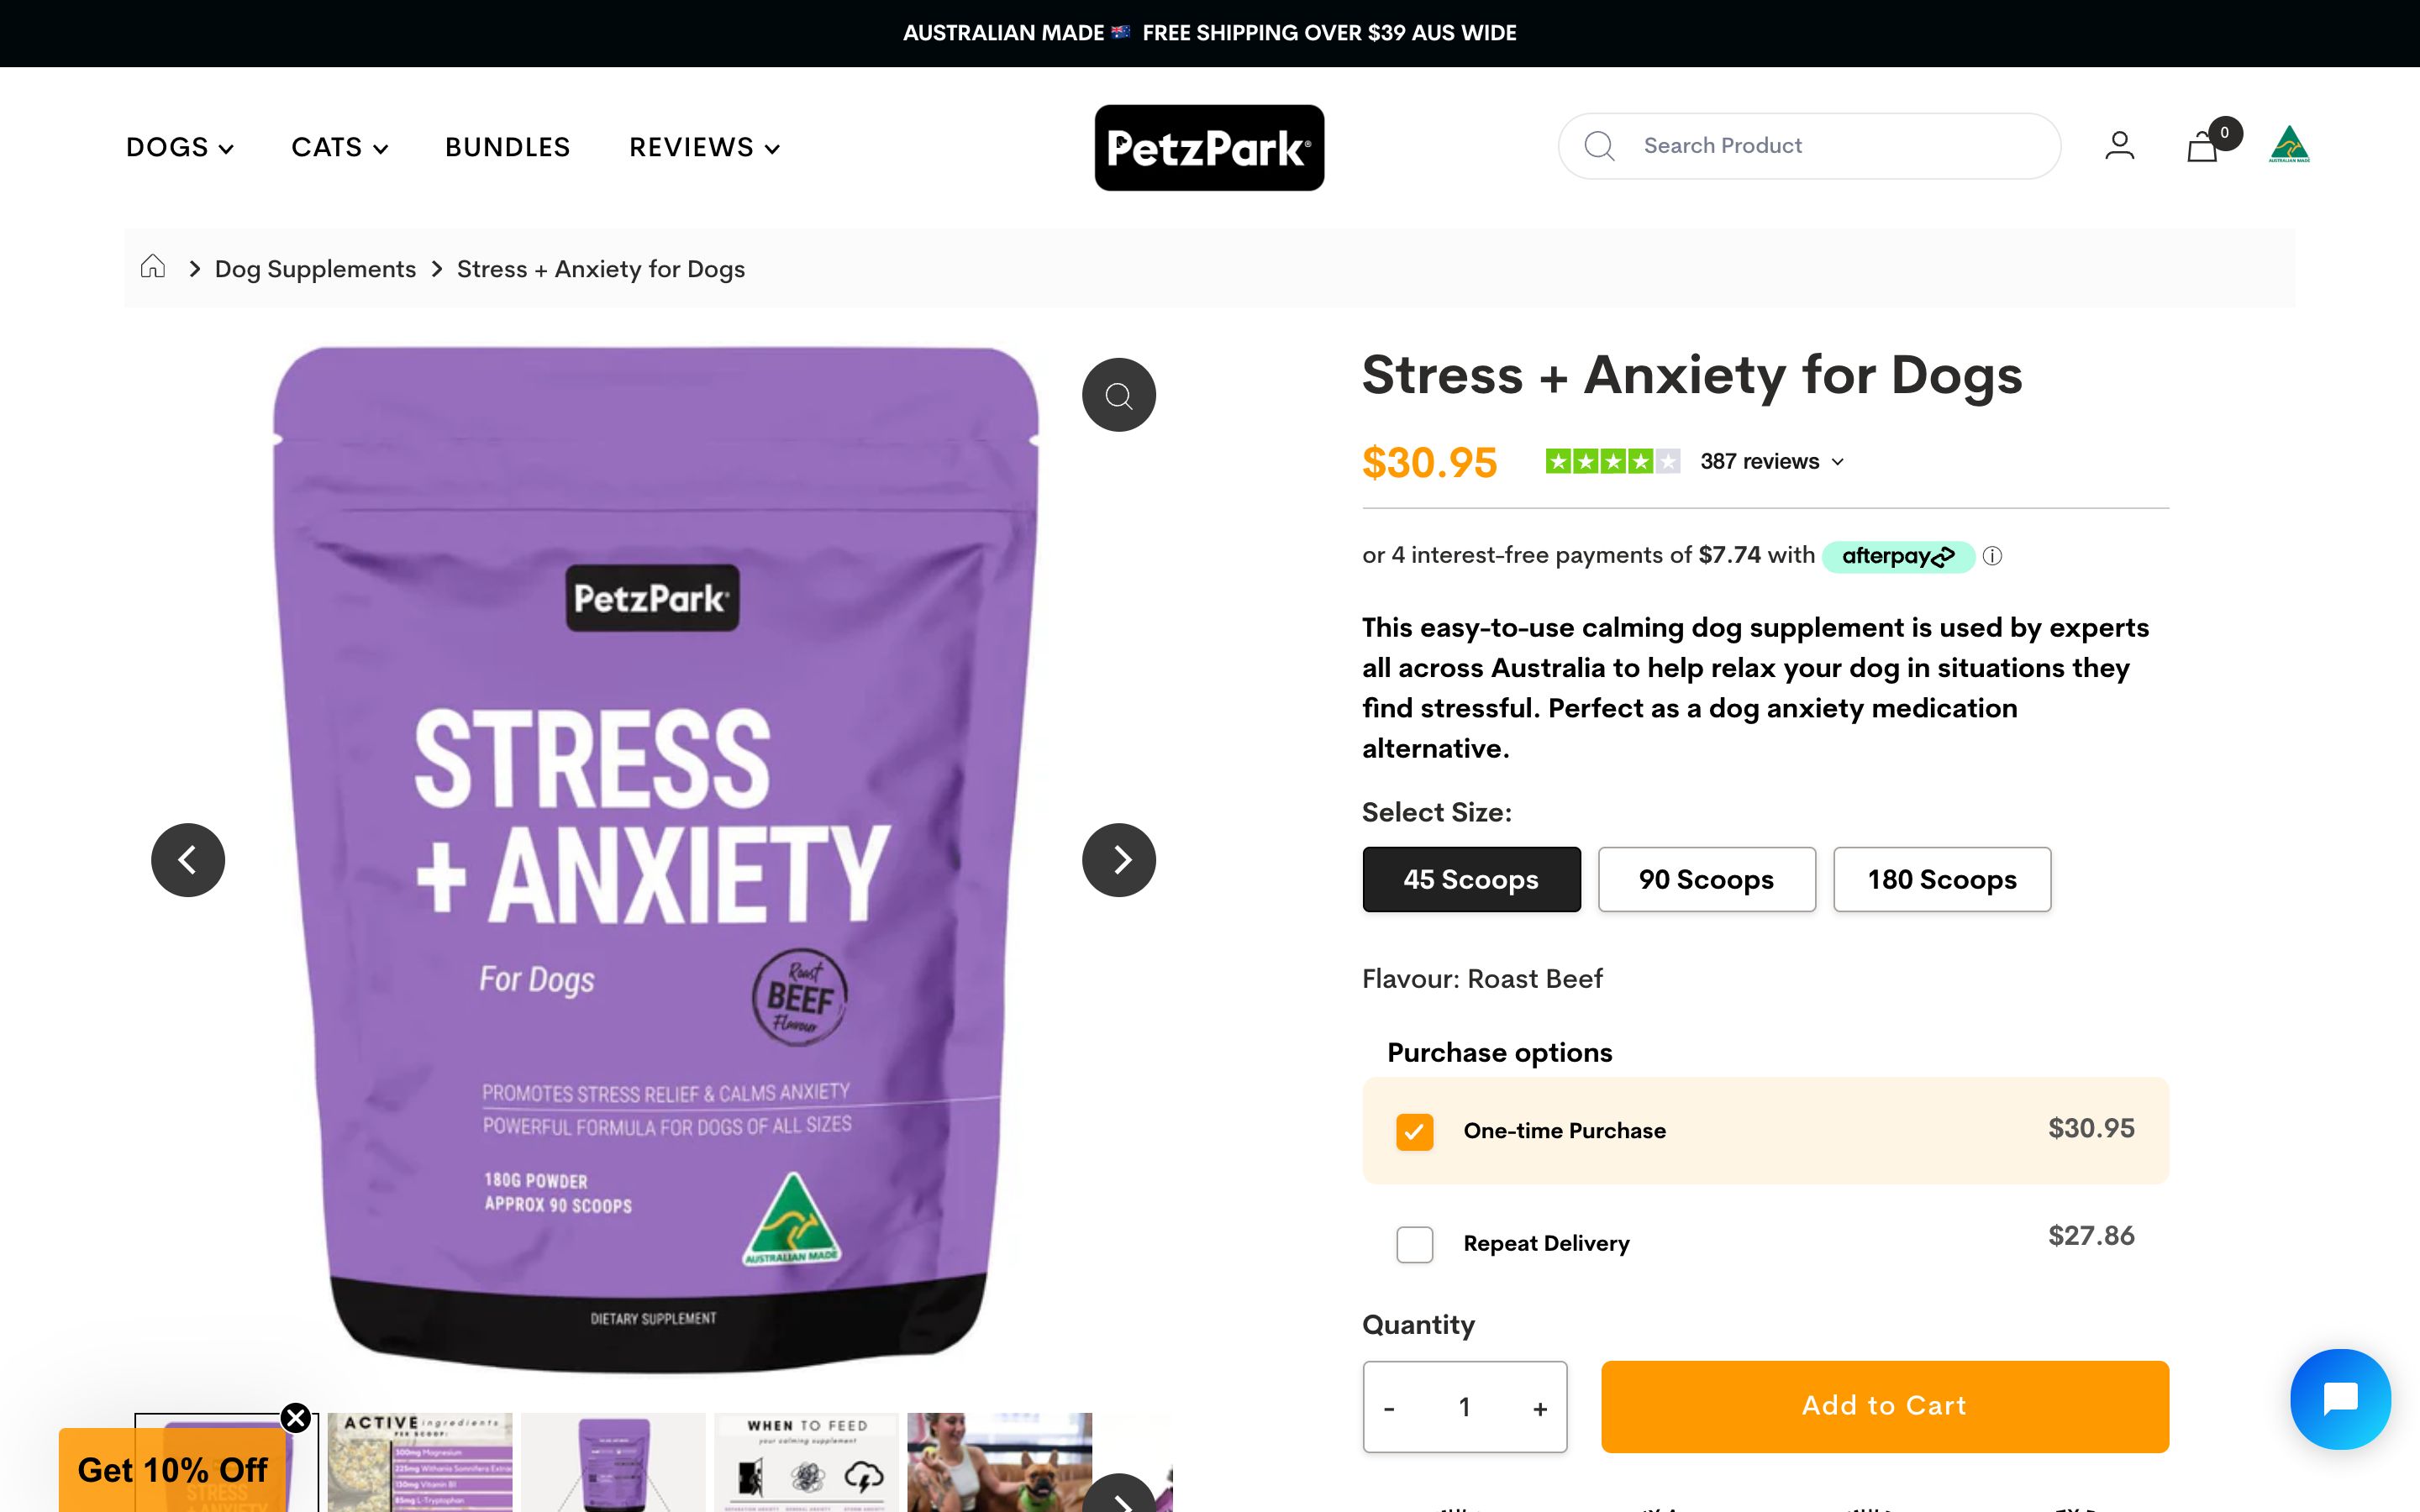Click the home breadcrumb icon

tap(153, 267)
